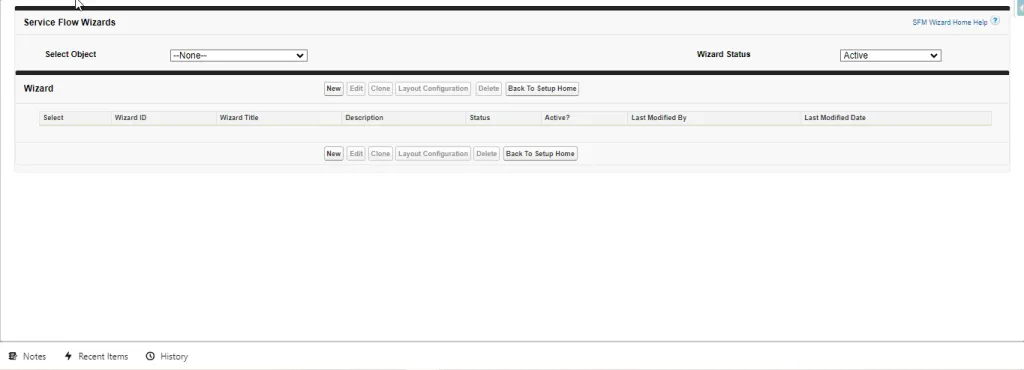
Task: Open the SFM Wizard help question icon
Action: coord(995,21)
